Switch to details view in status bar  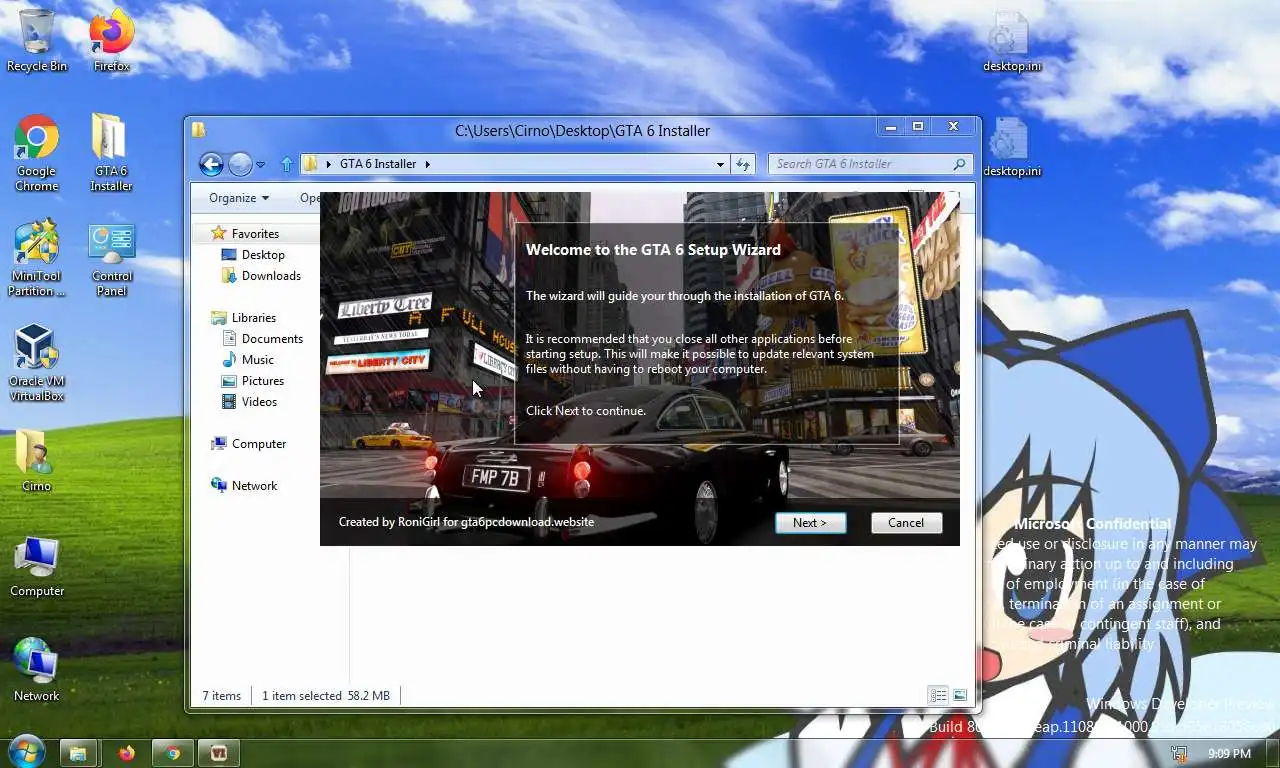pyautogui.click(x=938, y=695)
